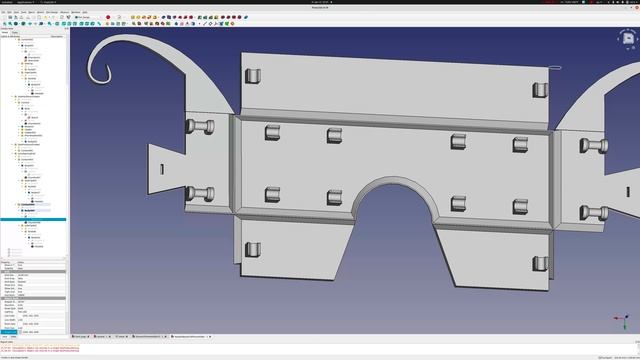Click the Fit all view icon
This screenshot has height=360, width=640.
click(4, 24)
